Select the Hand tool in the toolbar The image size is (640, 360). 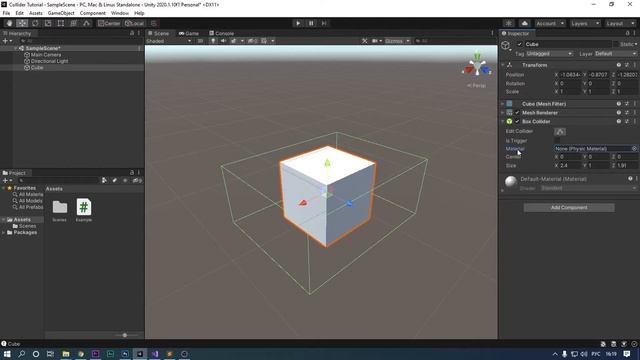click(x=9, y=23)
